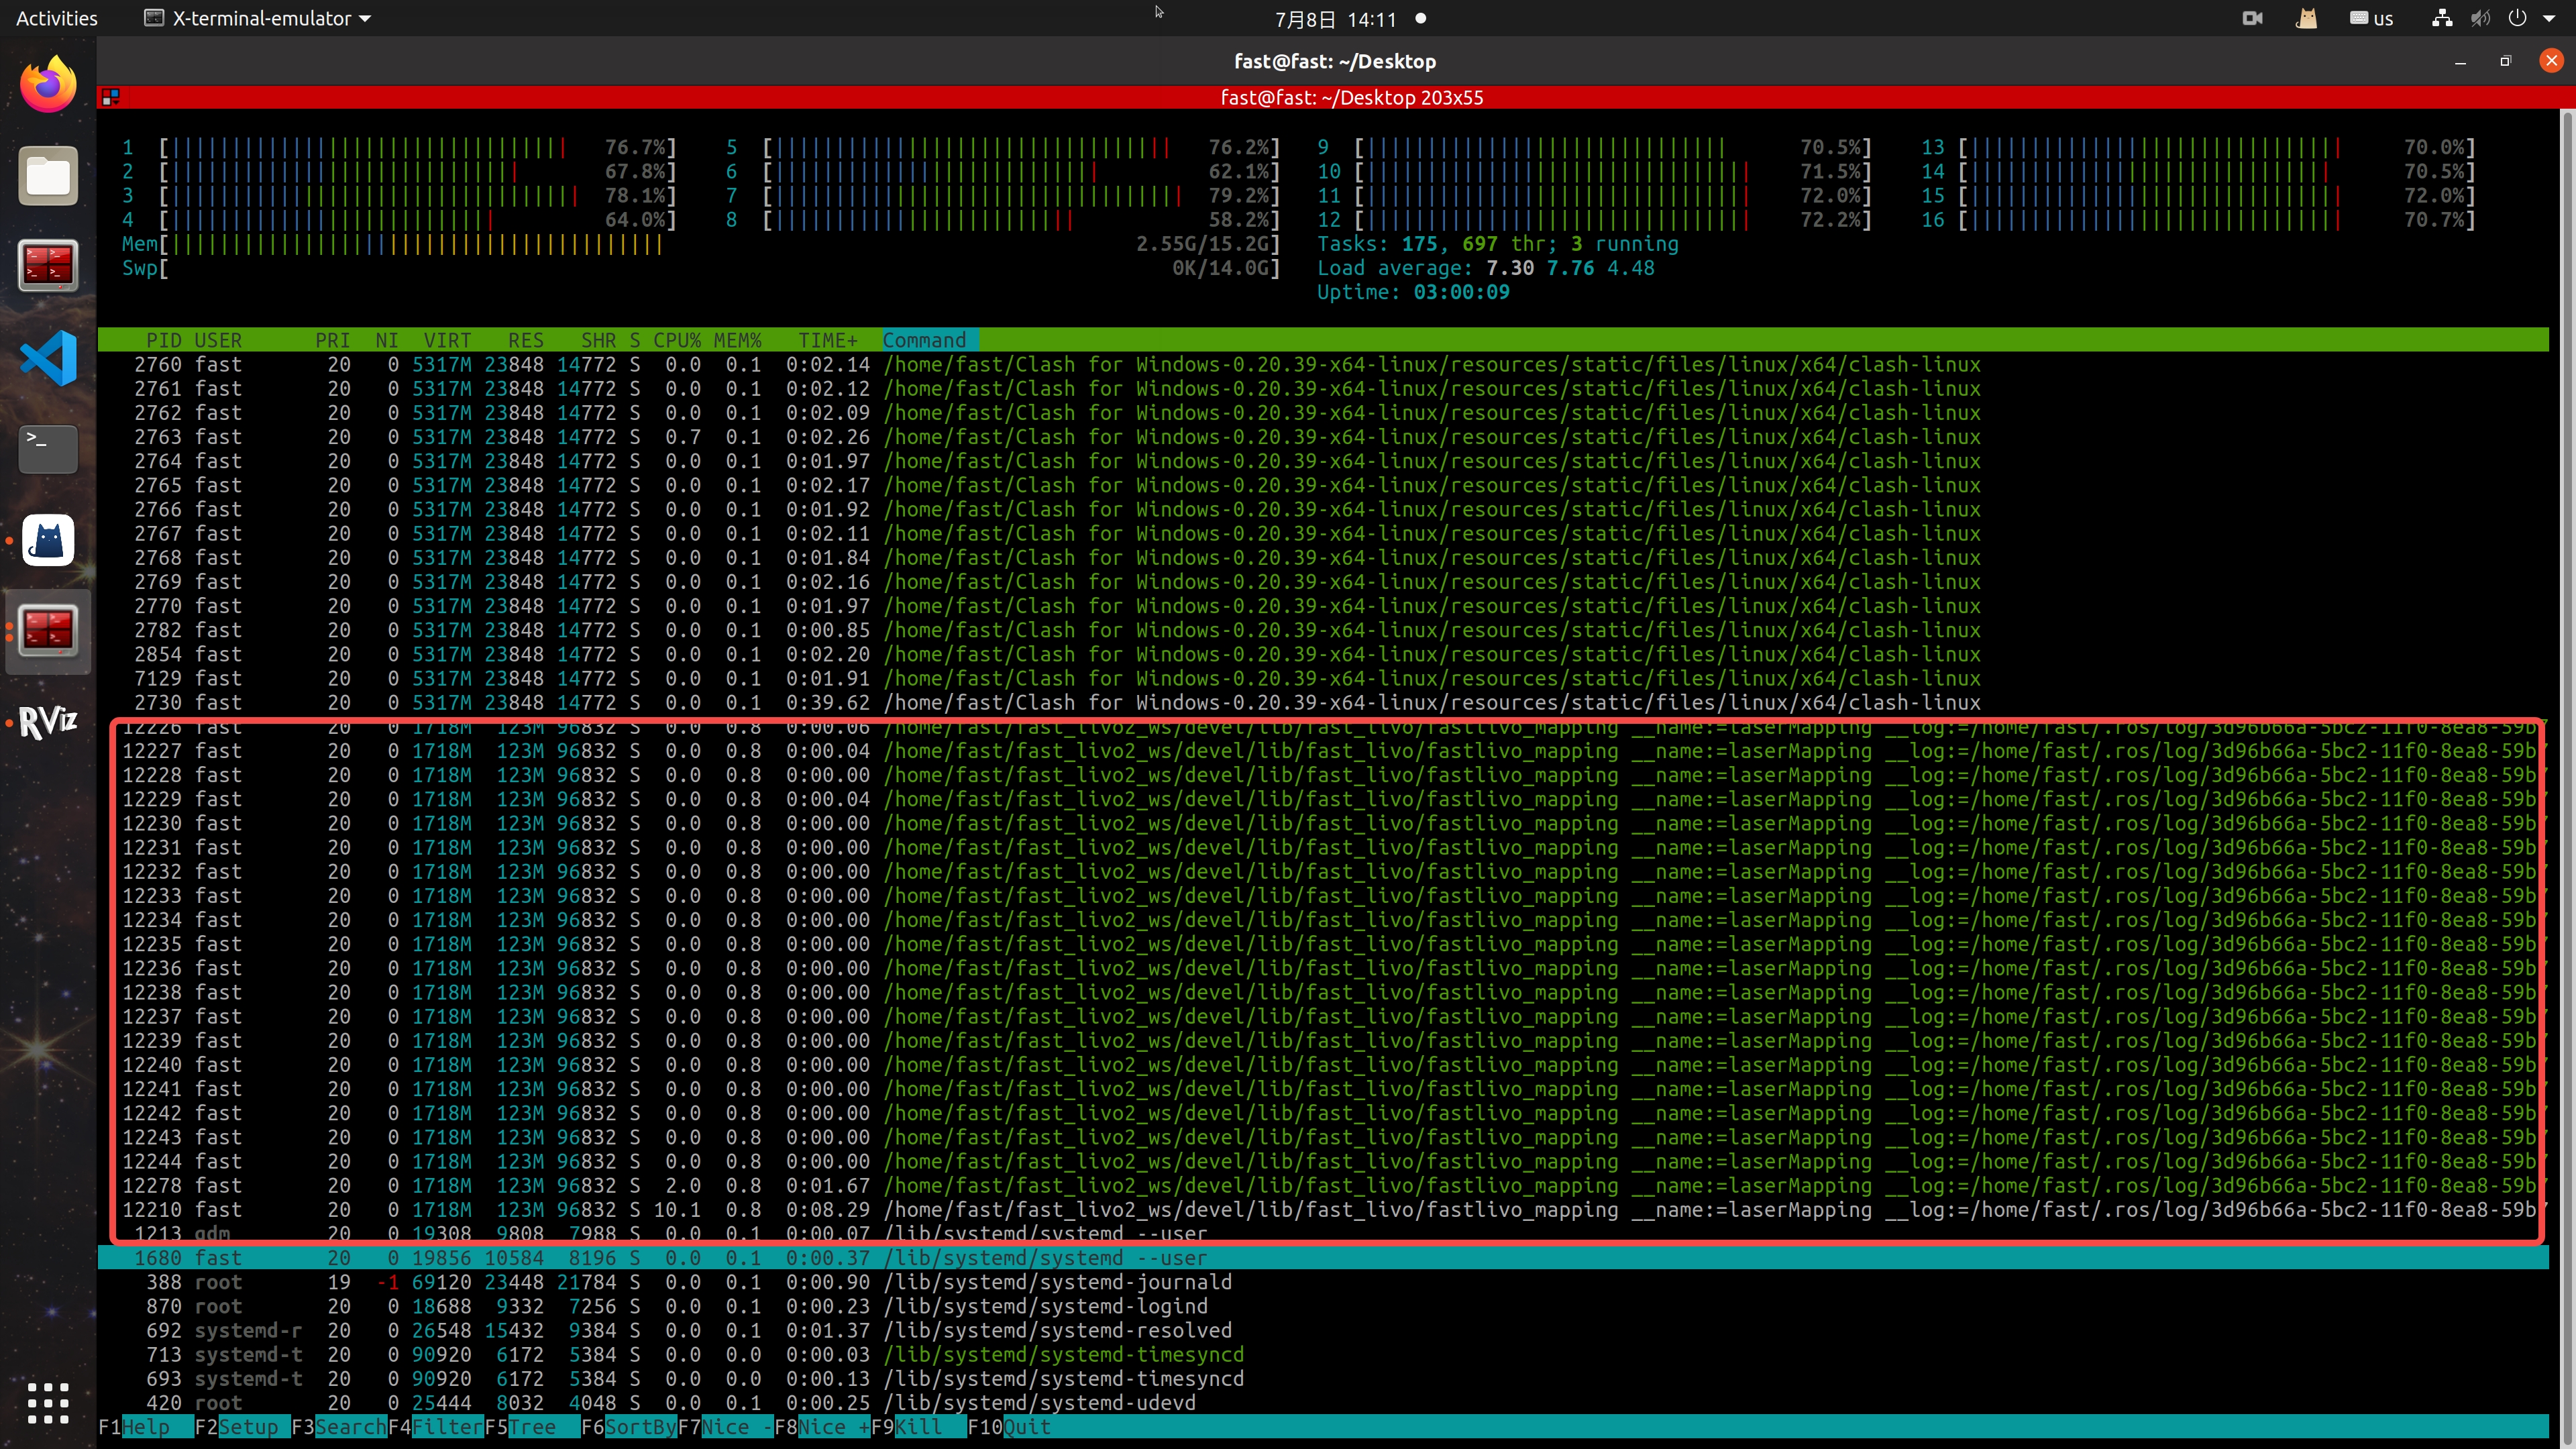This screenshot has height=1449, width=2576.
Task: Click the red terminal title 'fast@fast: ~/Desktop 203x55'
Action: pyautogui.click(x=1351, y=97)
